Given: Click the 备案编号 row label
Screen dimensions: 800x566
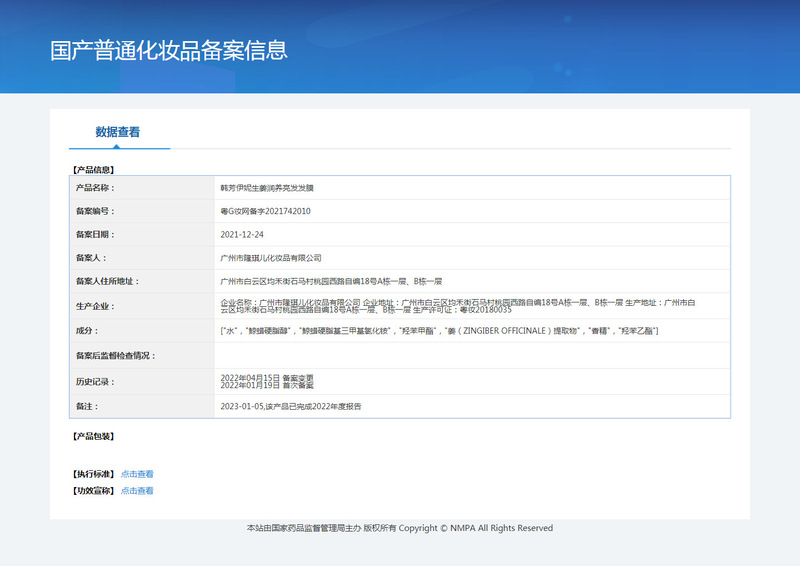Looking at the screenshot, I should (x=95, y=211).
